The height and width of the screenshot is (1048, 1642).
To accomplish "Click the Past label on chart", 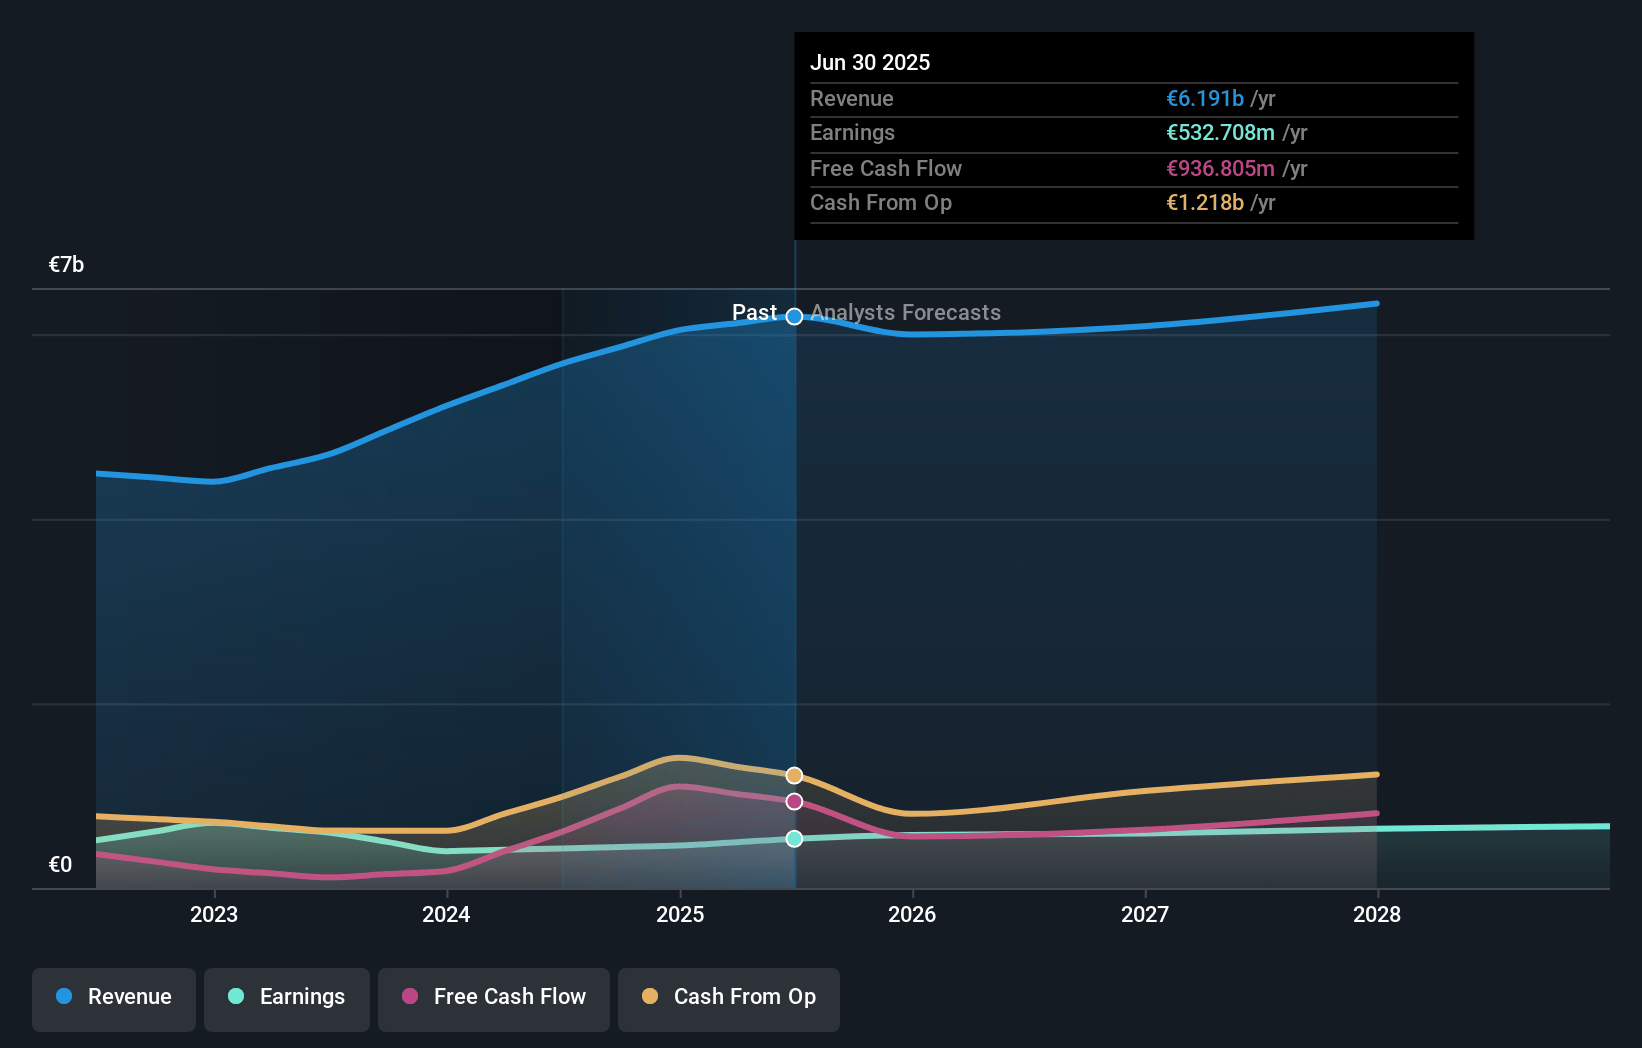I will click(x=754, y=313).
